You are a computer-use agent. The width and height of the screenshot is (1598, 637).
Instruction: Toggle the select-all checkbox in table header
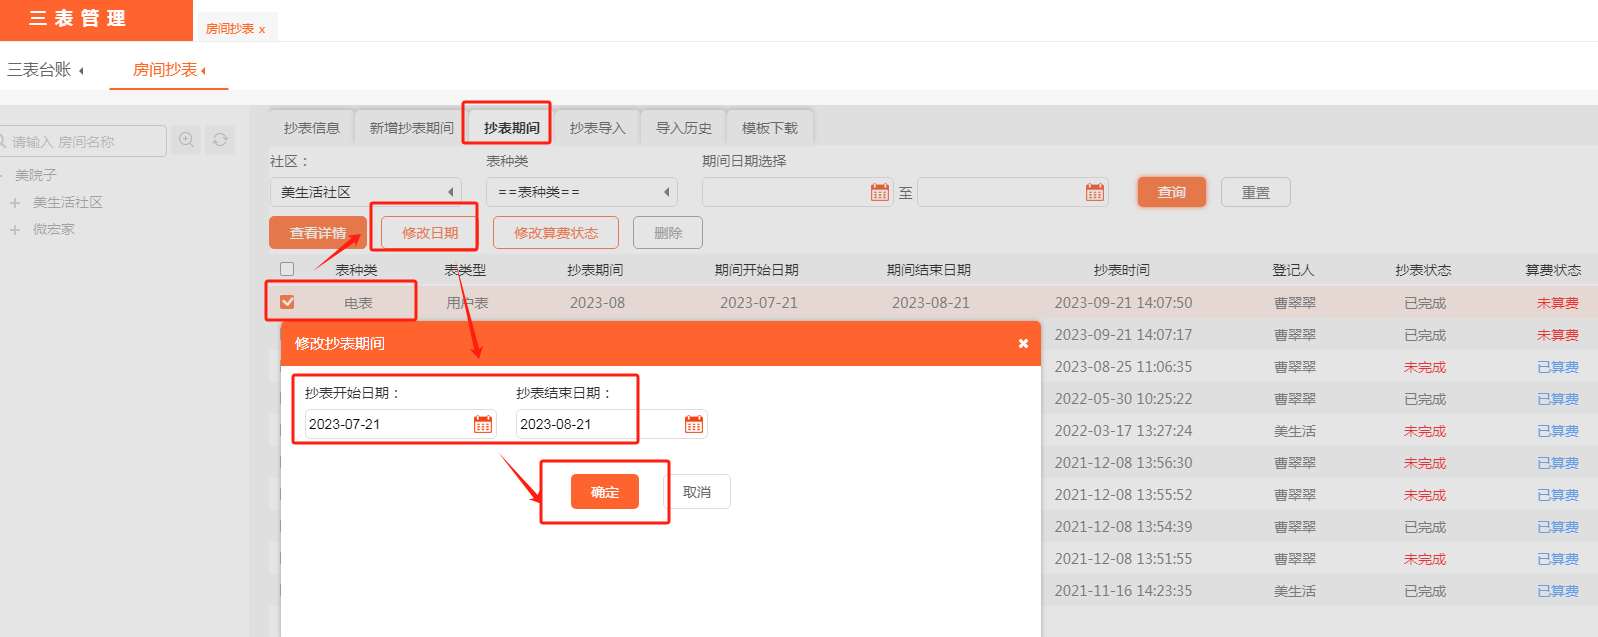coord(287,269)
